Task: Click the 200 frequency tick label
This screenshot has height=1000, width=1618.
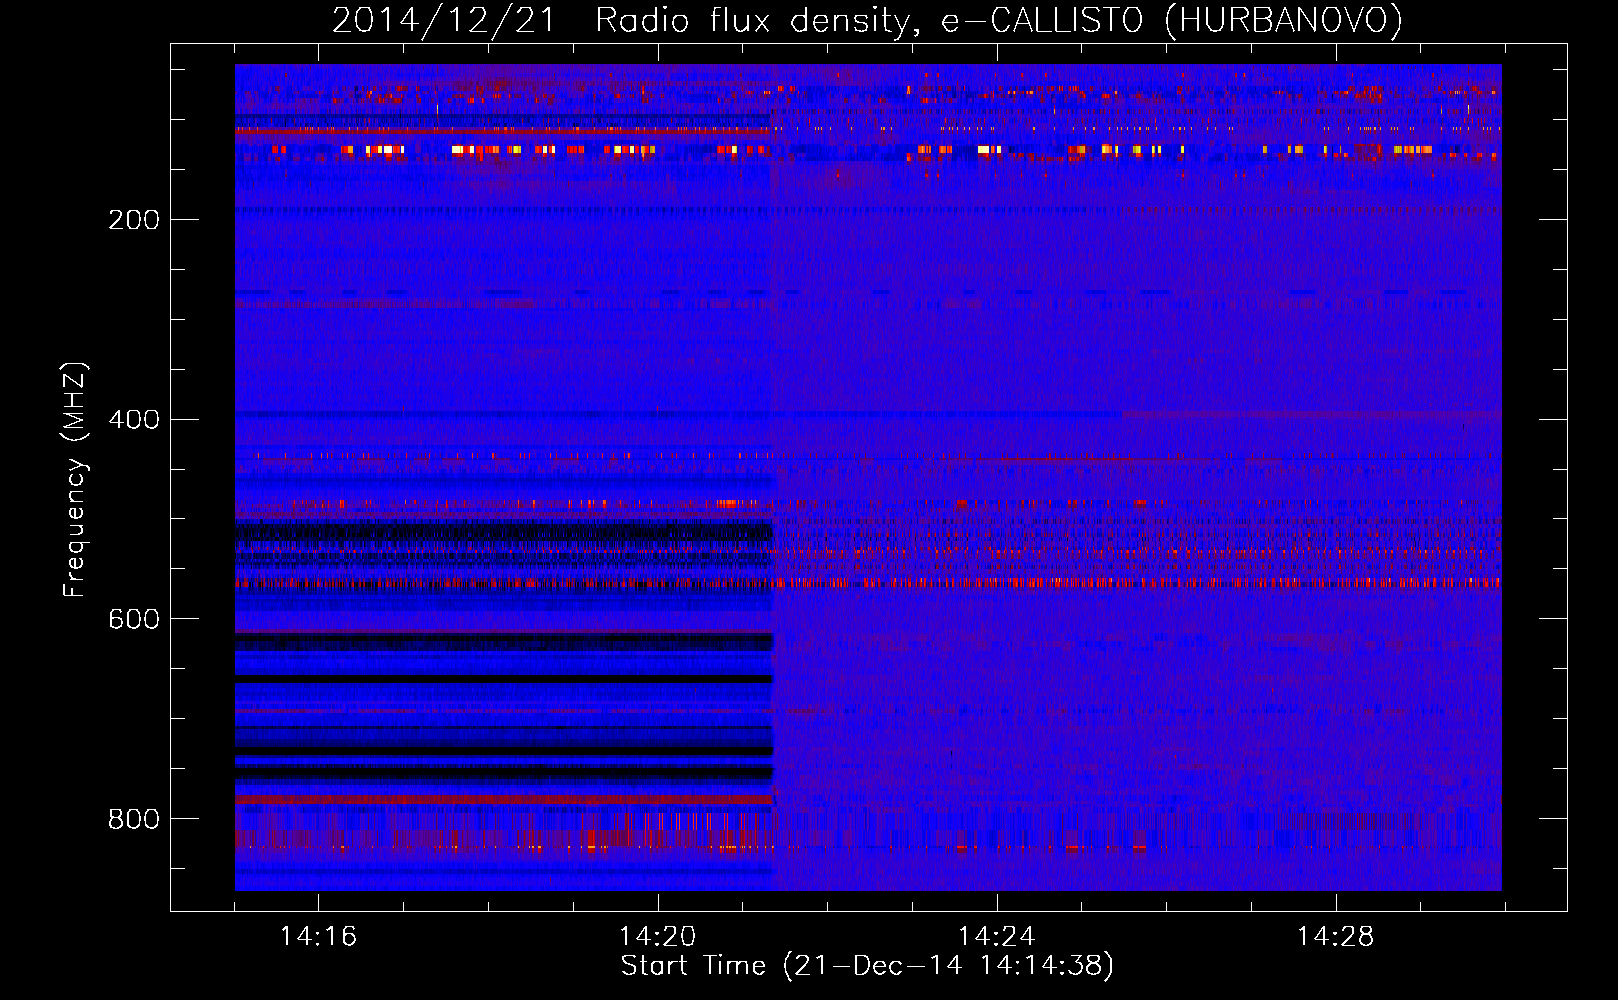Action: coord(134,220)
